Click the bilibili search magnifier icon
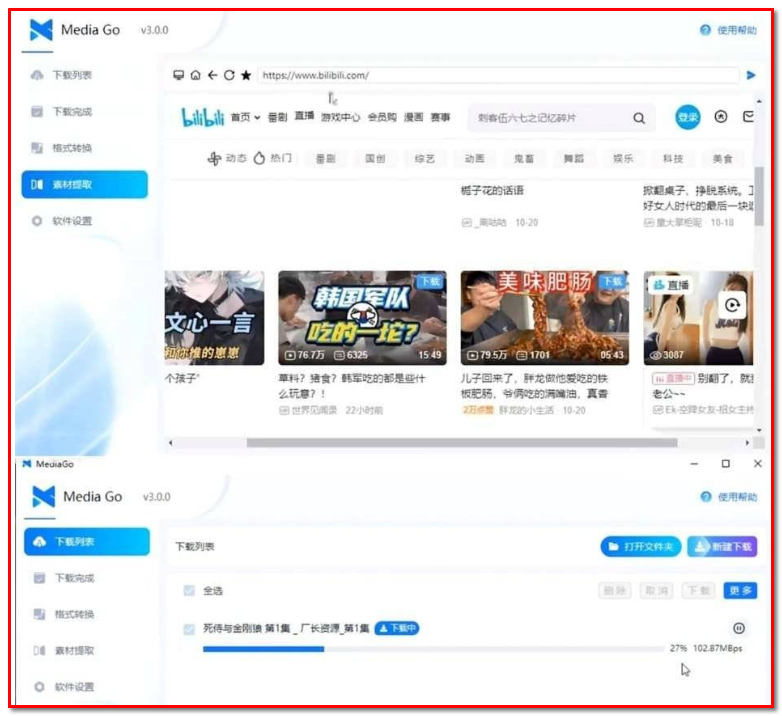 (639, 118)
